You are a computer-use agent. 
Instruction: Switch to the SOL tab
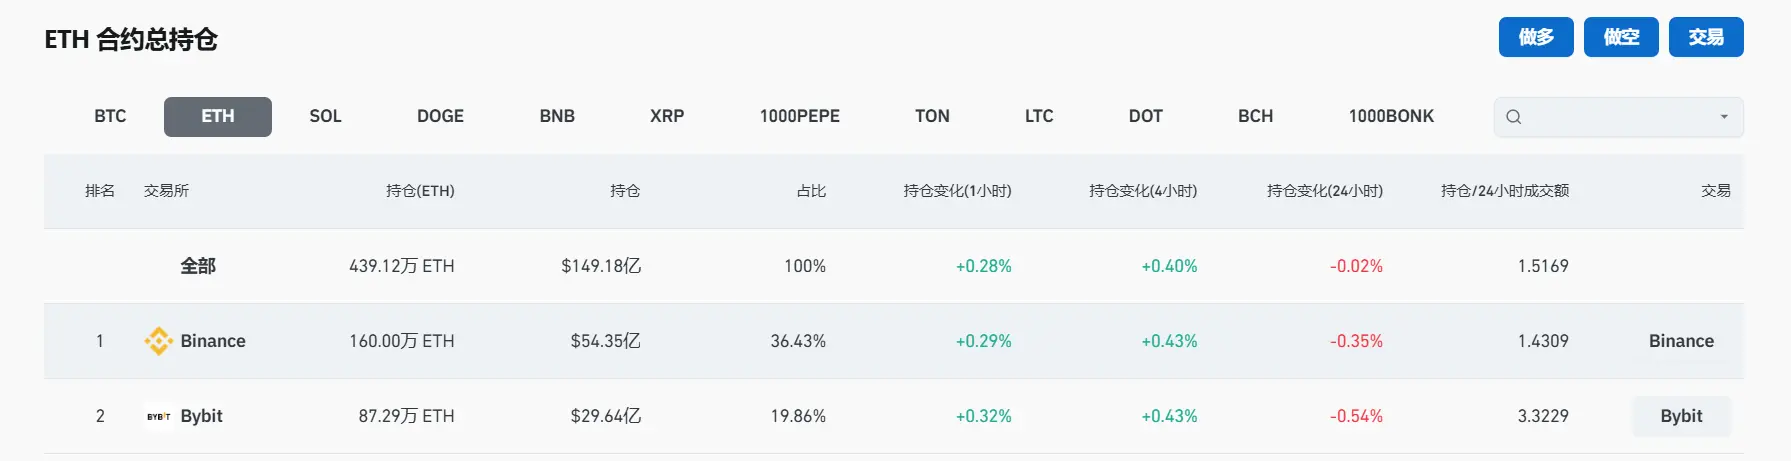pos(325,116)
